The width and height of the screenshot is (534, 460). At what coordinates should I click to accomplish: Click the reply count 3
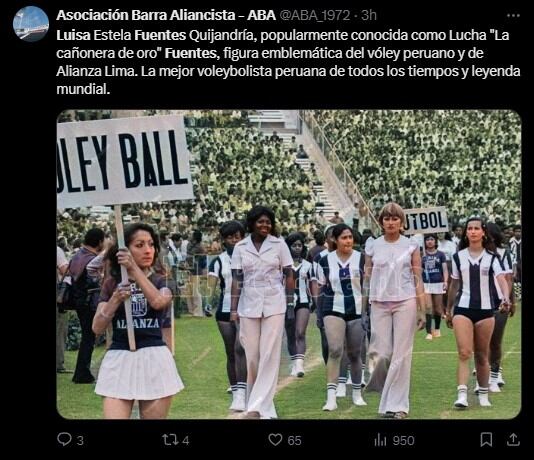tap(80, 441)
